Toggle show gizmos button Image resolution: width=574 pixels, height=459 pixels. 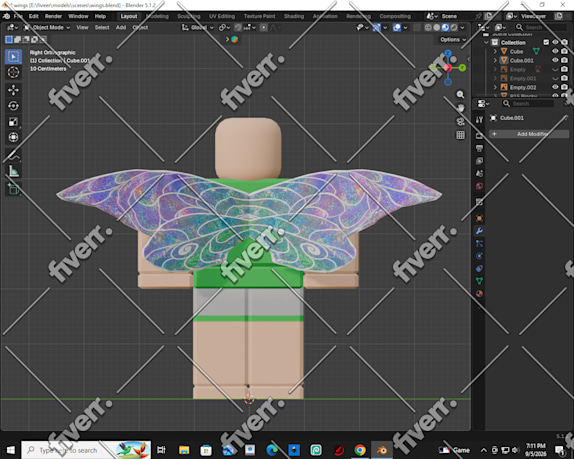coord(377,27)
